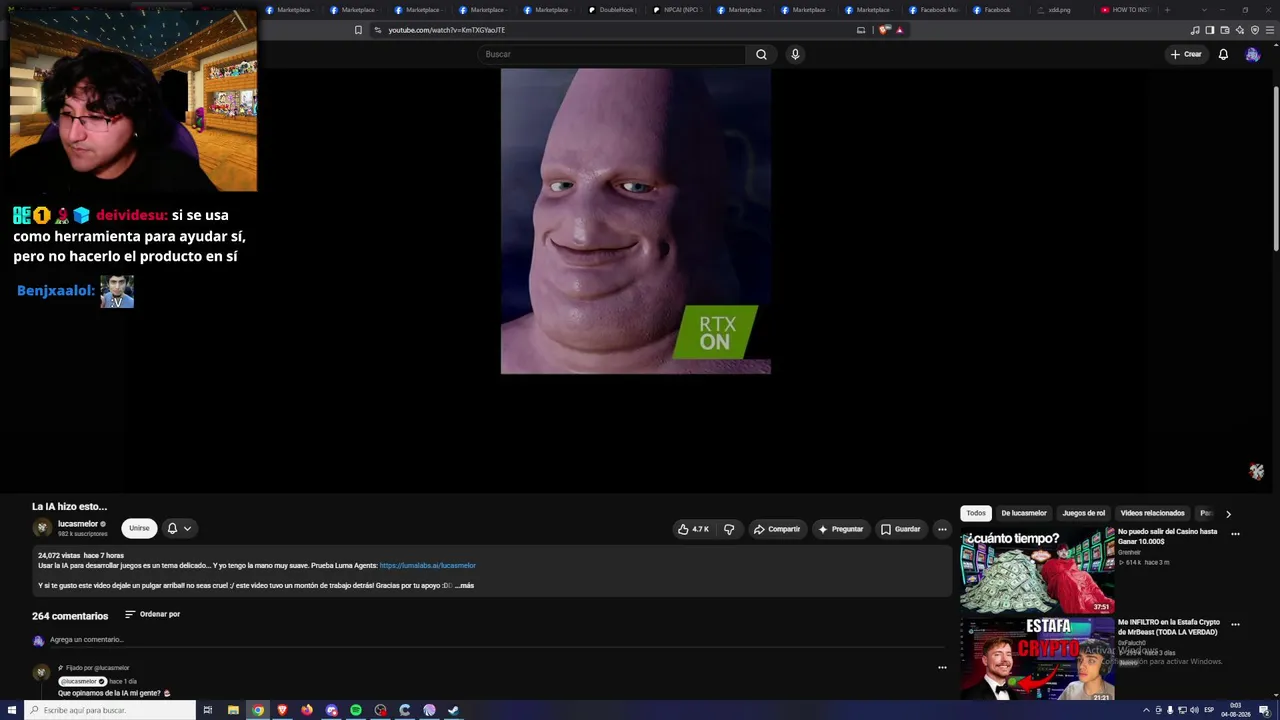
Task: Start voice search with the microphone icon
Action: pyautogui.click(x=795, y=54)
